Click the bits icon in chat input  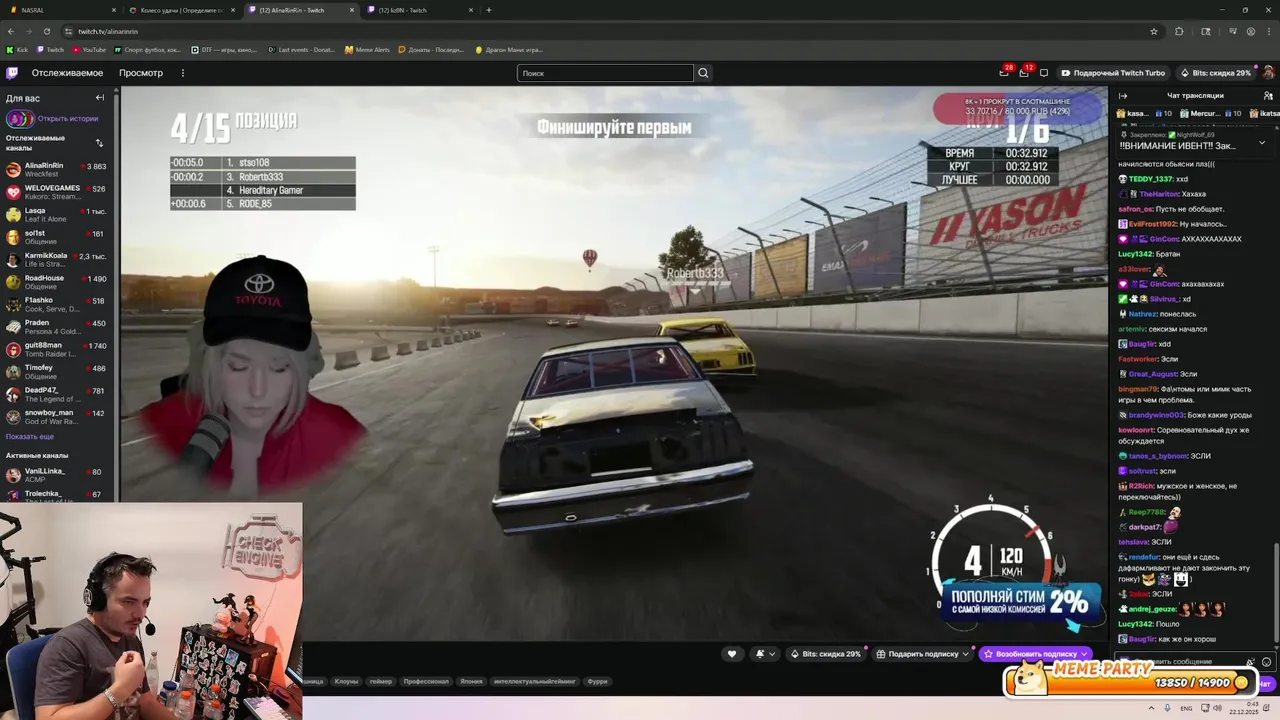[x=1251, y=662]
